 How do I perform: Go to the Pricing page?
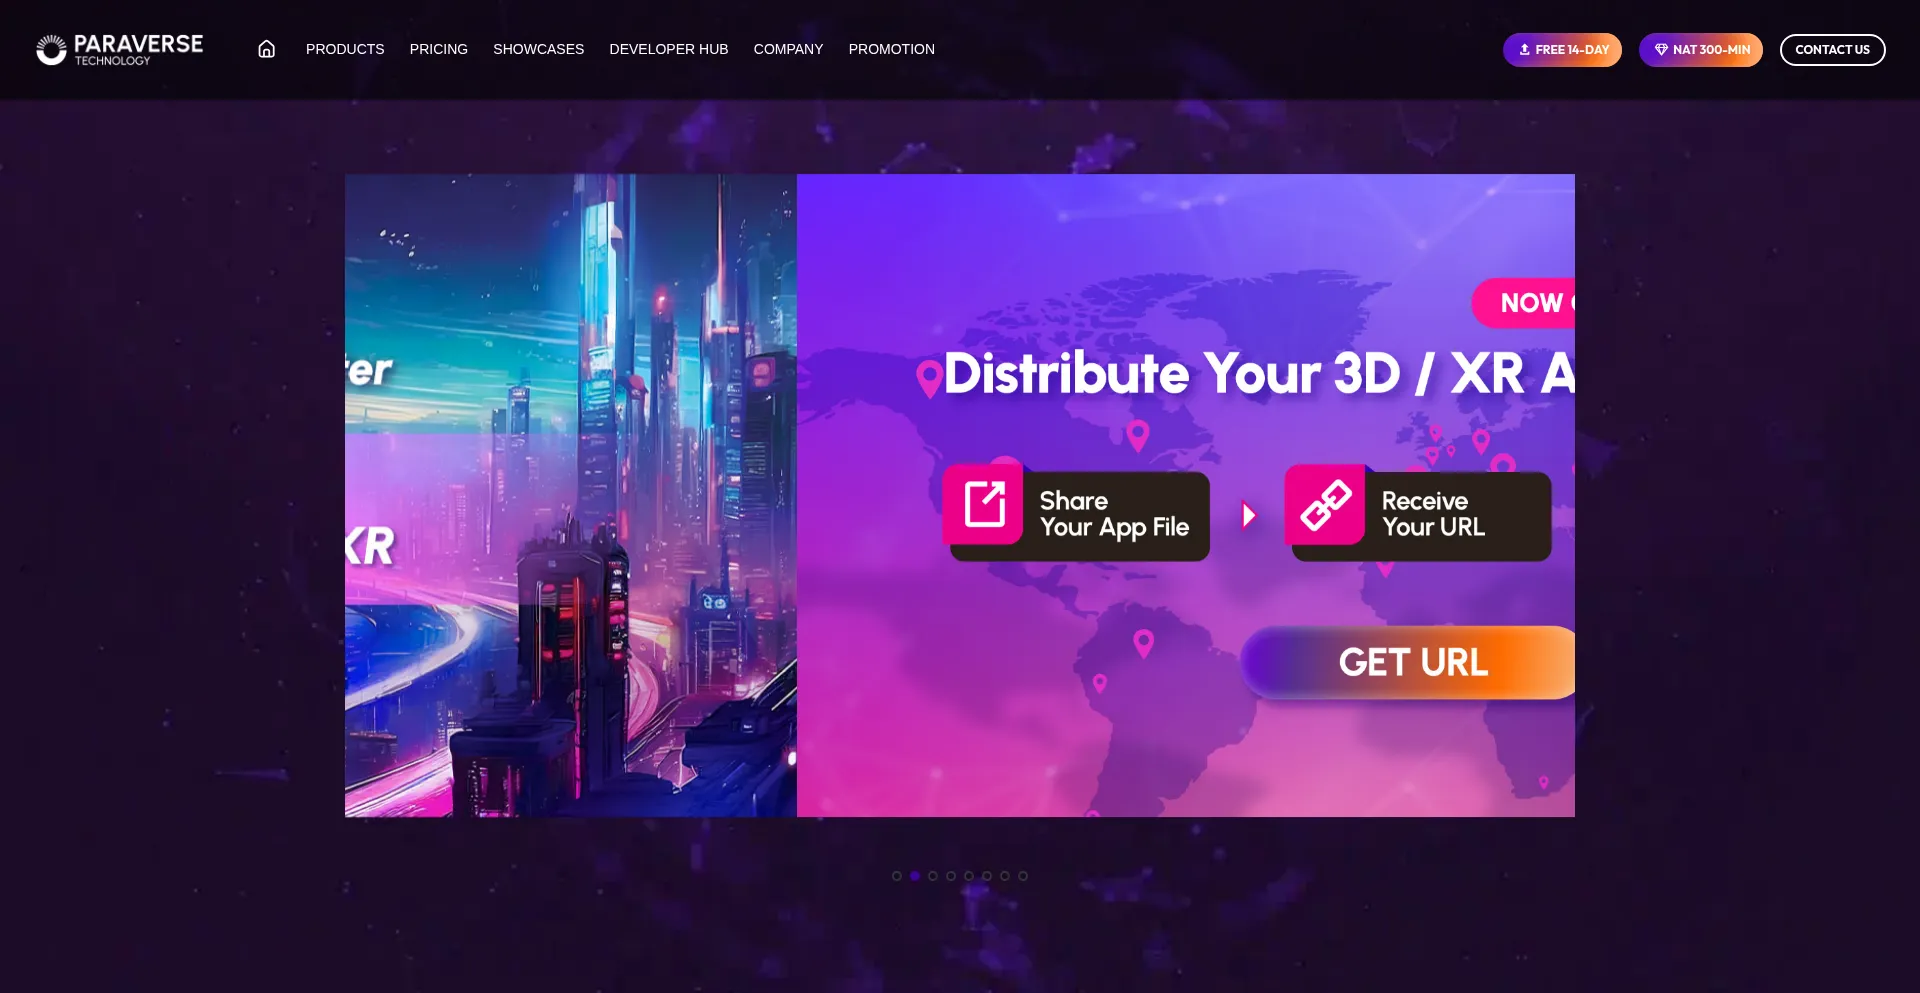pyautogui.click(x=438, y=49)
